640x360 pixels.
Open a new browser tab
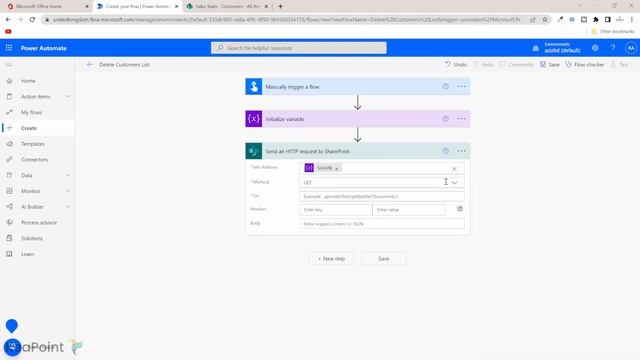280,7
